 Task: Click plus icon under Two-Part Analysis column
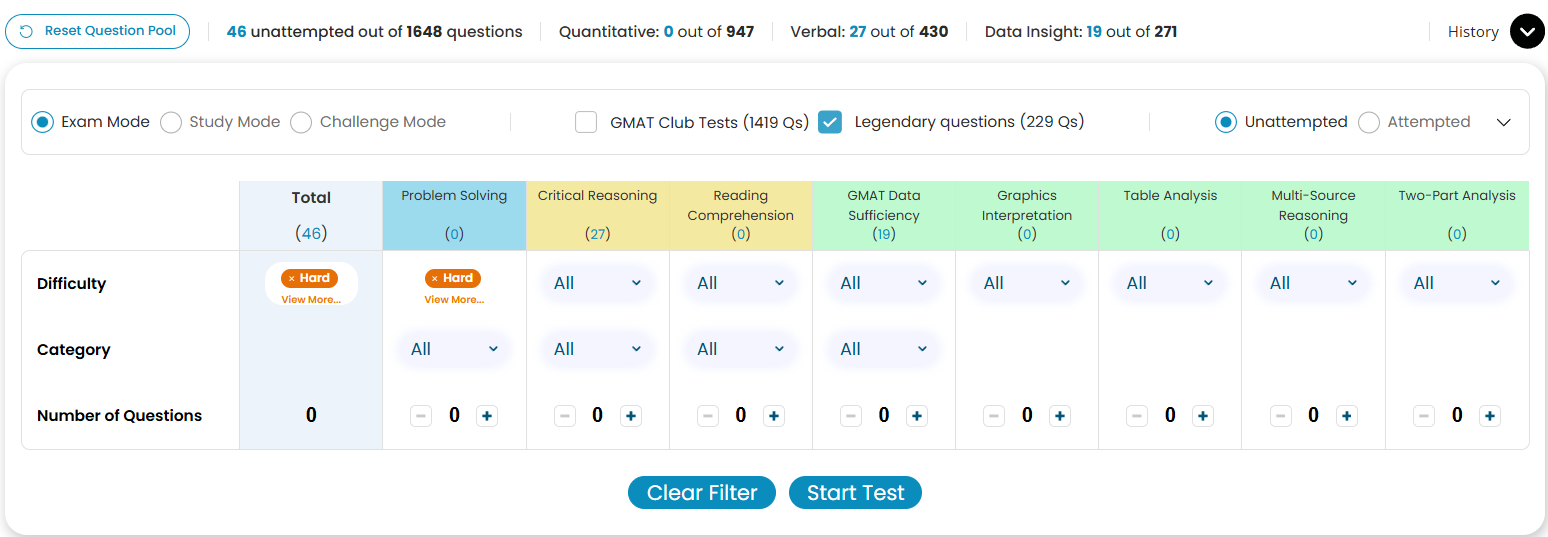[1490, 416]
